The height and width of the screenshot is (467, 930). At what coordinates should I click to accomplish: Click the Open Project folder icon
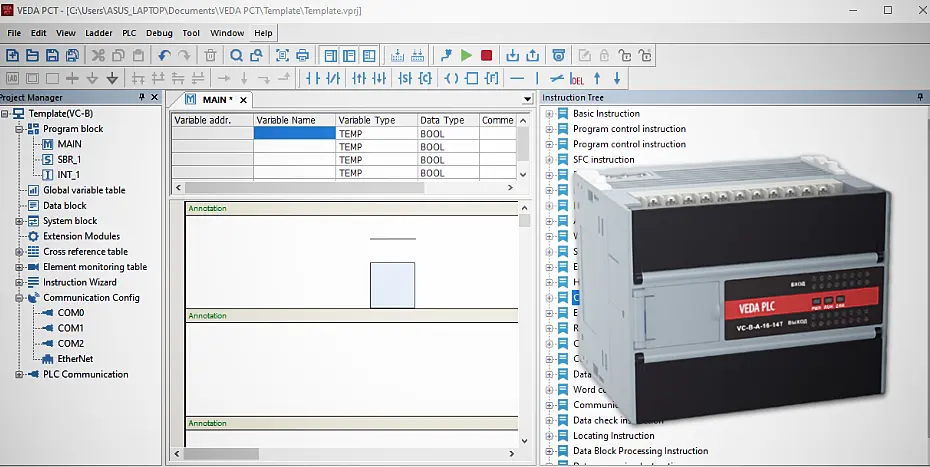tap(33, 56)
